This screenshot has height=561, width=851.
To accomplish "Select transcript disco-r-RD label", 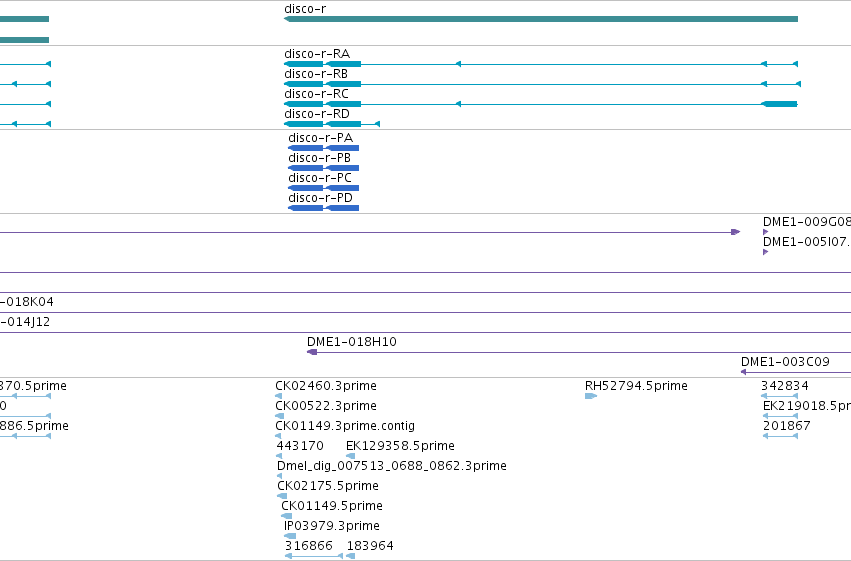I will [x=317, y=114].
